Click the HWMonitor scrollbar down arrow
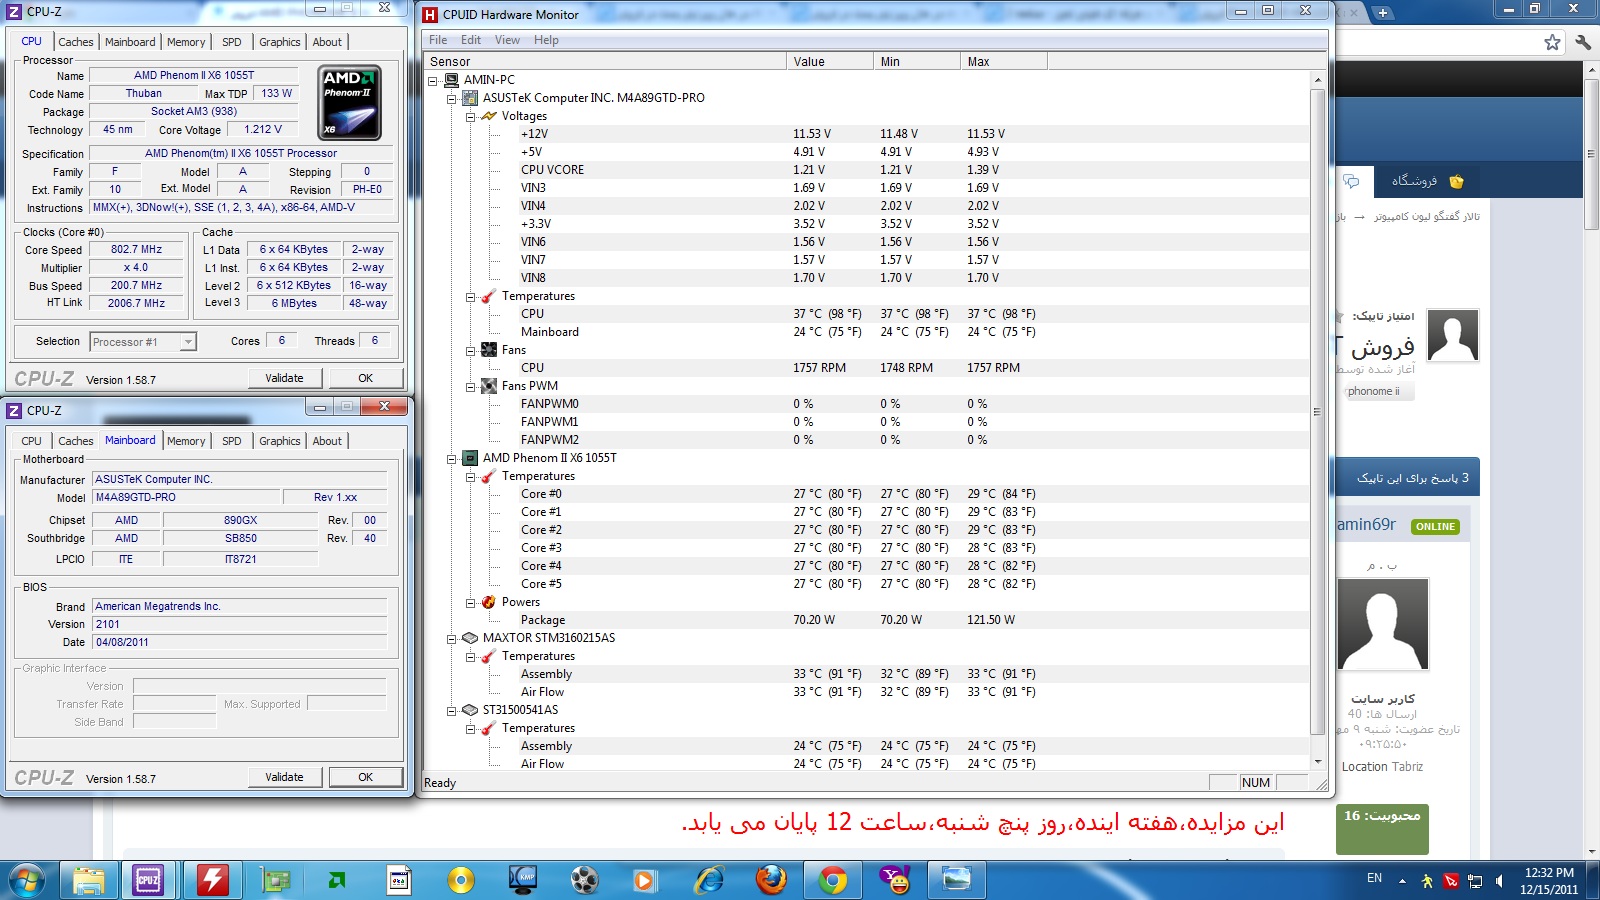This screenshot has width=1600, height=900. [1317, 763]
